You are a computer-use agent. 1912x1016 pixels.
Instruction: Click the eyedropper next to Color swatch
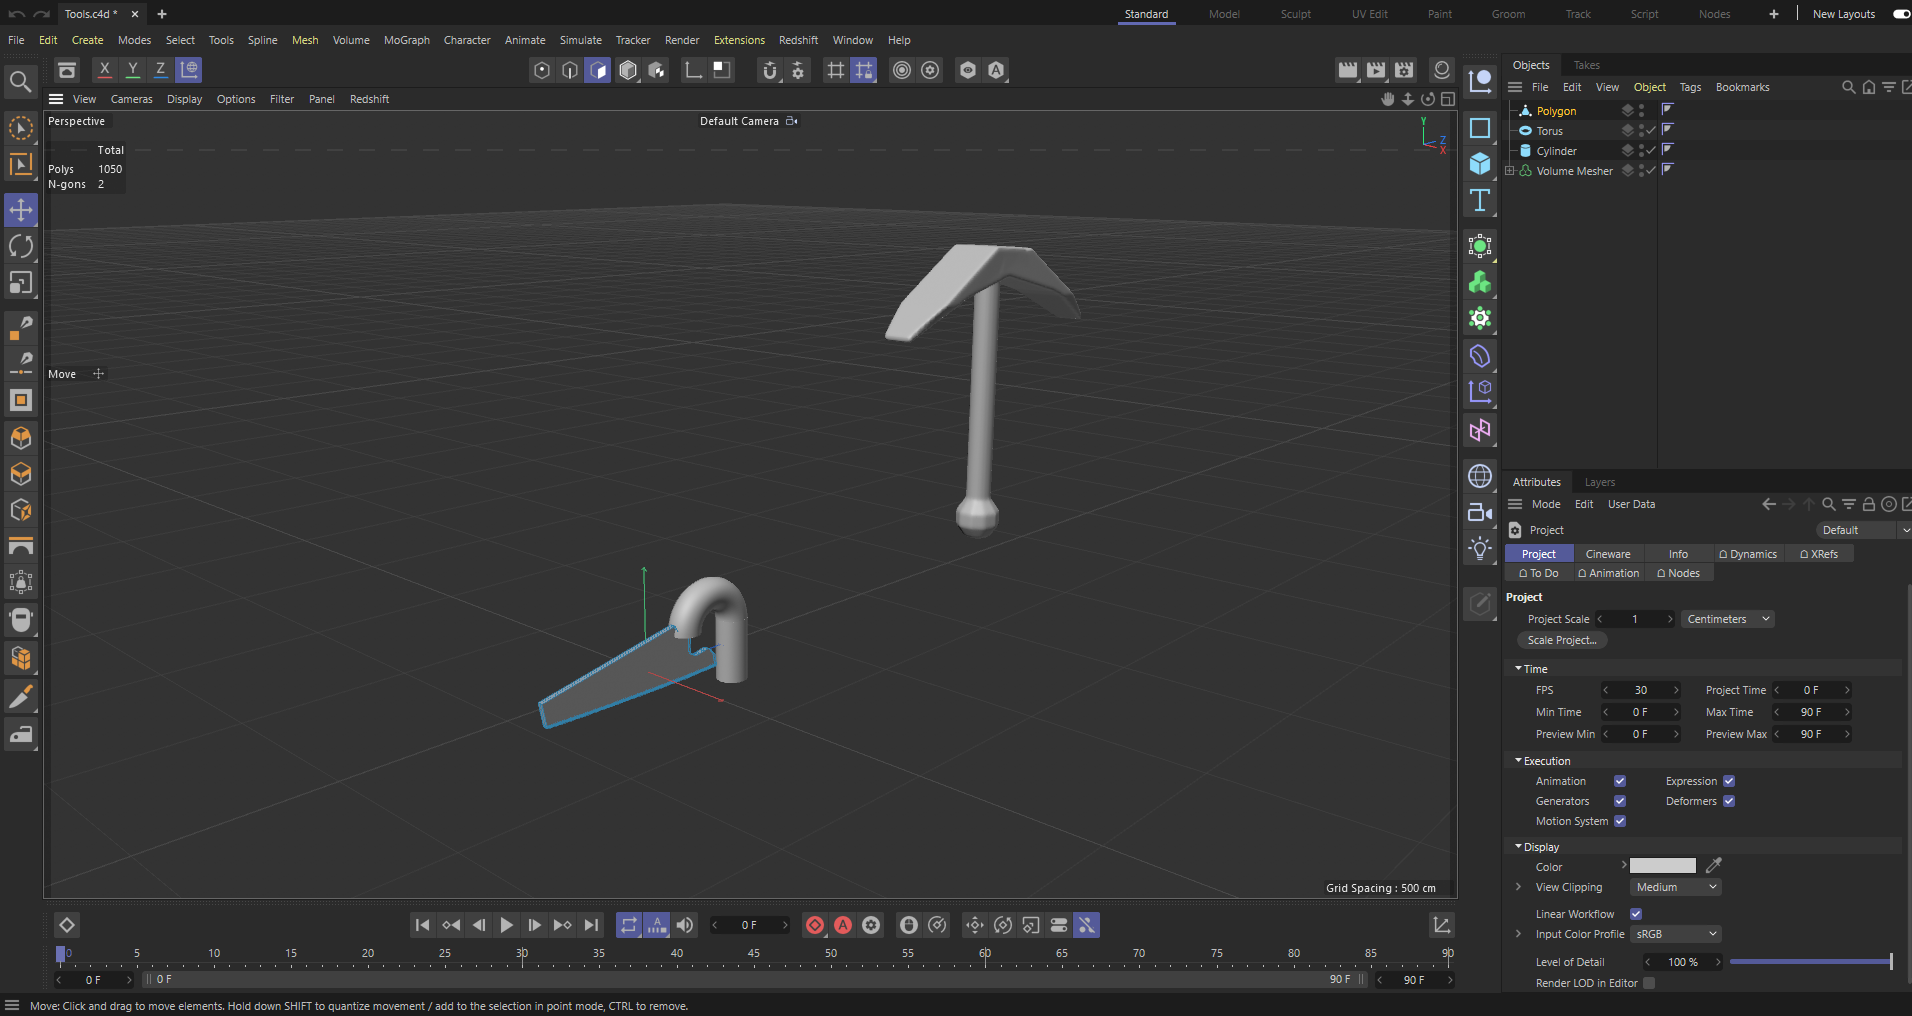1713,866
